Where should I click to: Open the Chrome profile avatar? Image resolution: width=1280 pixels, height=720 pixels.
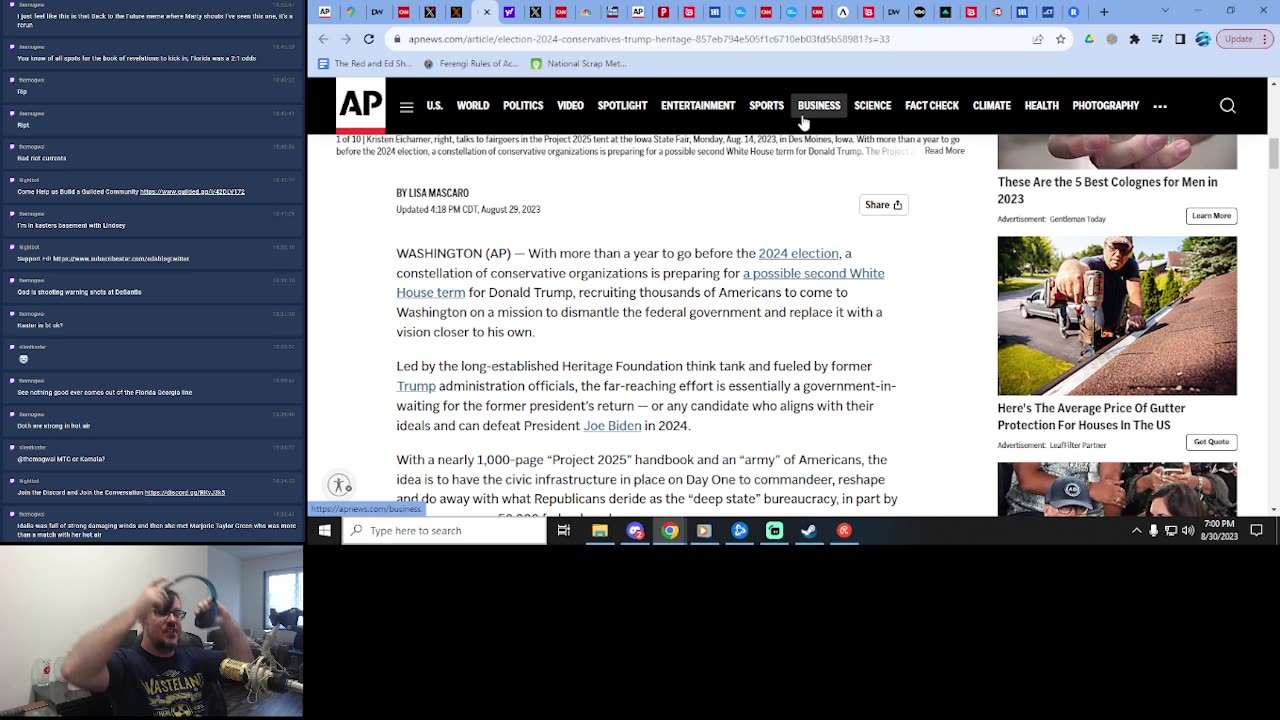(x=1203, y=39)
